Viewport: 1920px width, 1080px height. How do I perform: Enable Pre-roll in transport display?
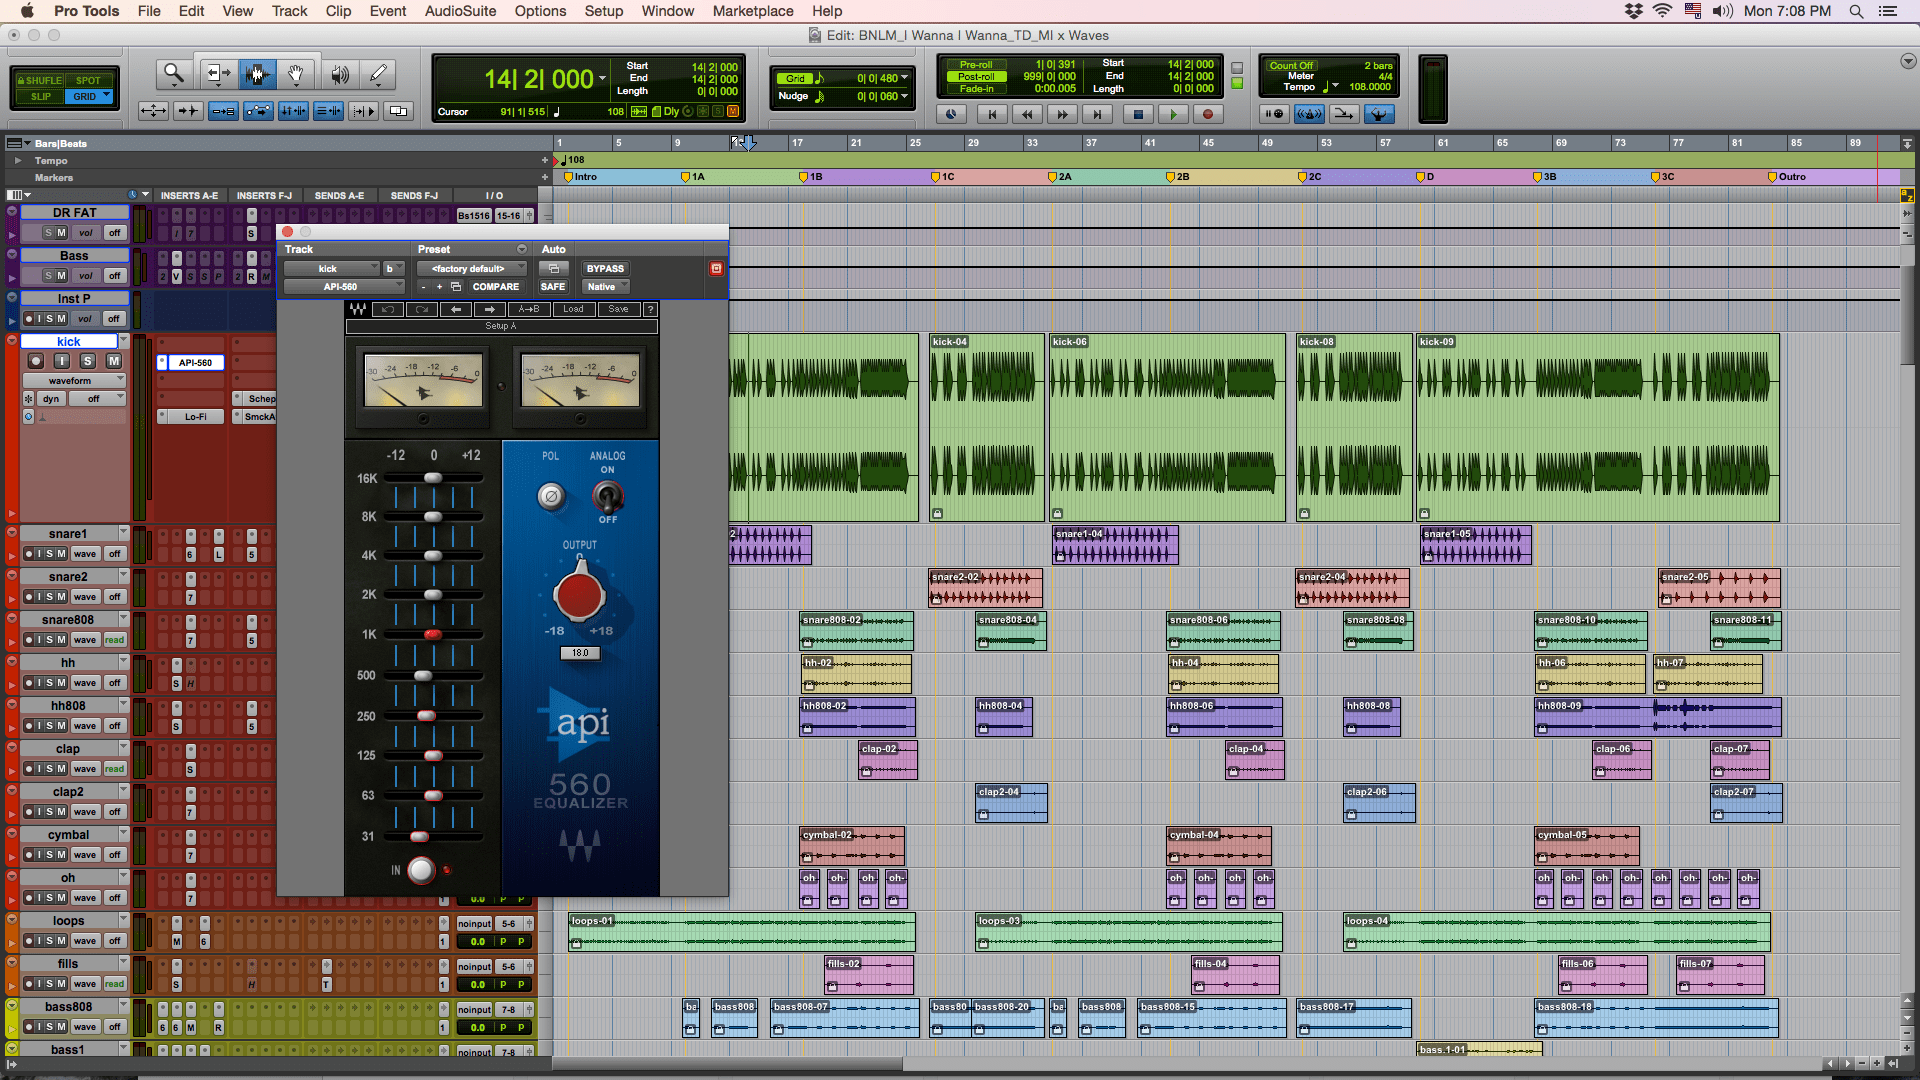coord(976,65)
